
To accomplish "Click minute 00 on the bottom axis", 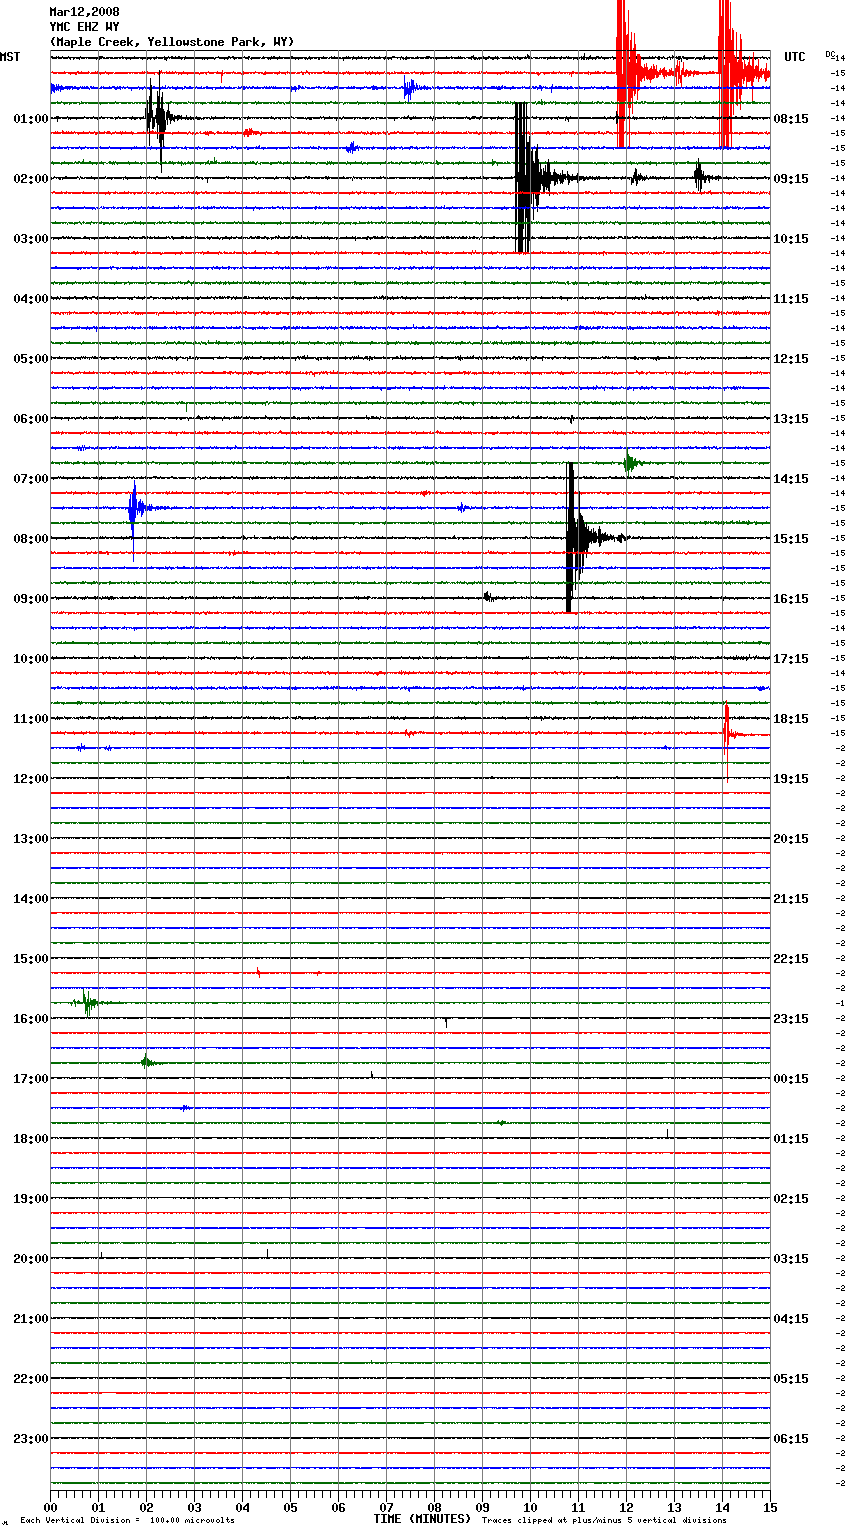I will pos(50,1507).
